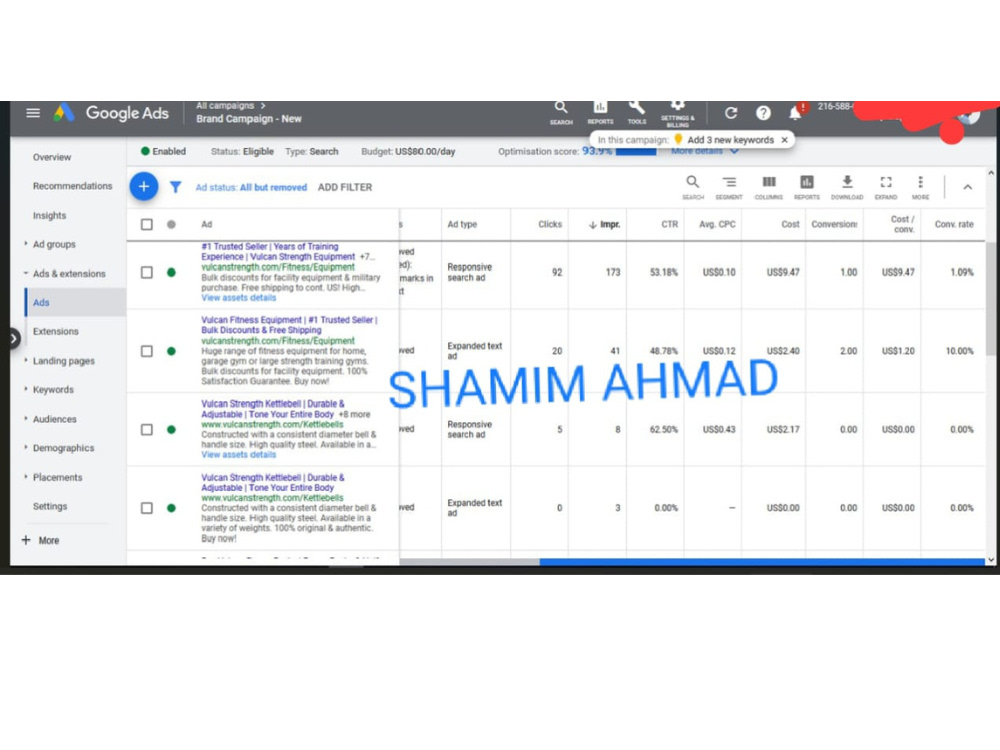Open the notifications bell
This screenshot has height=750, width=1000.
[795, 113]
